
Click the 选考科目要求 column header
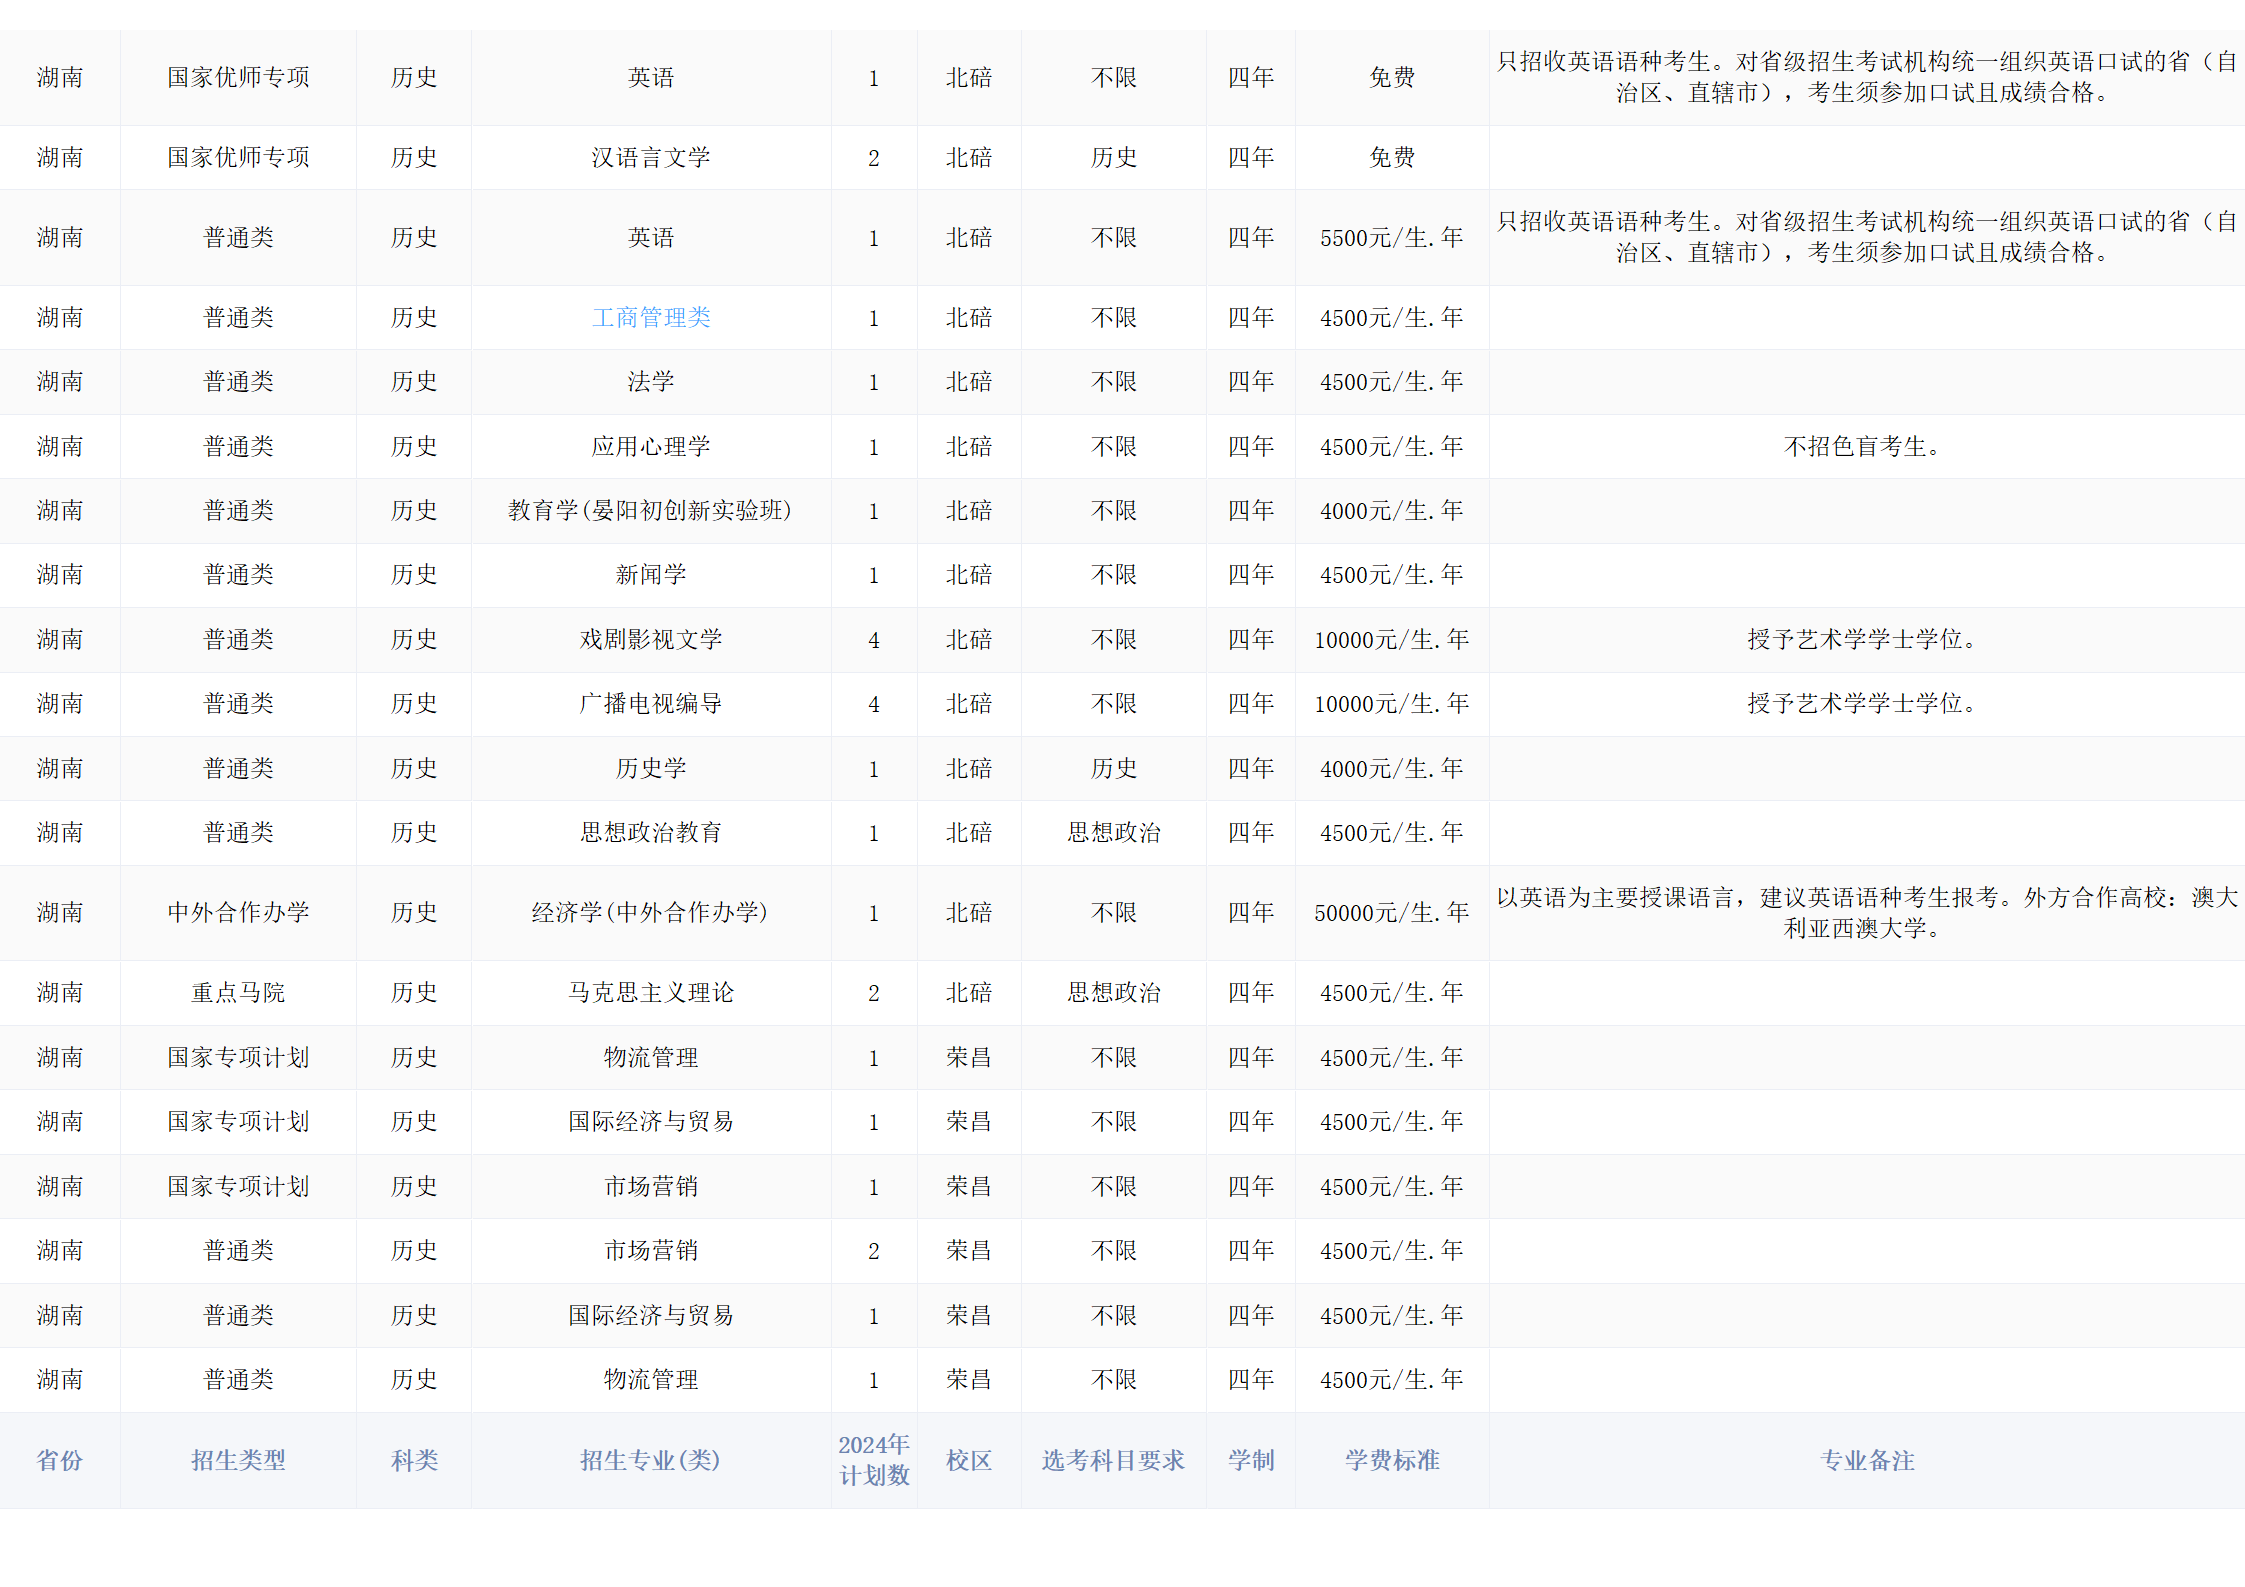1113,1460
